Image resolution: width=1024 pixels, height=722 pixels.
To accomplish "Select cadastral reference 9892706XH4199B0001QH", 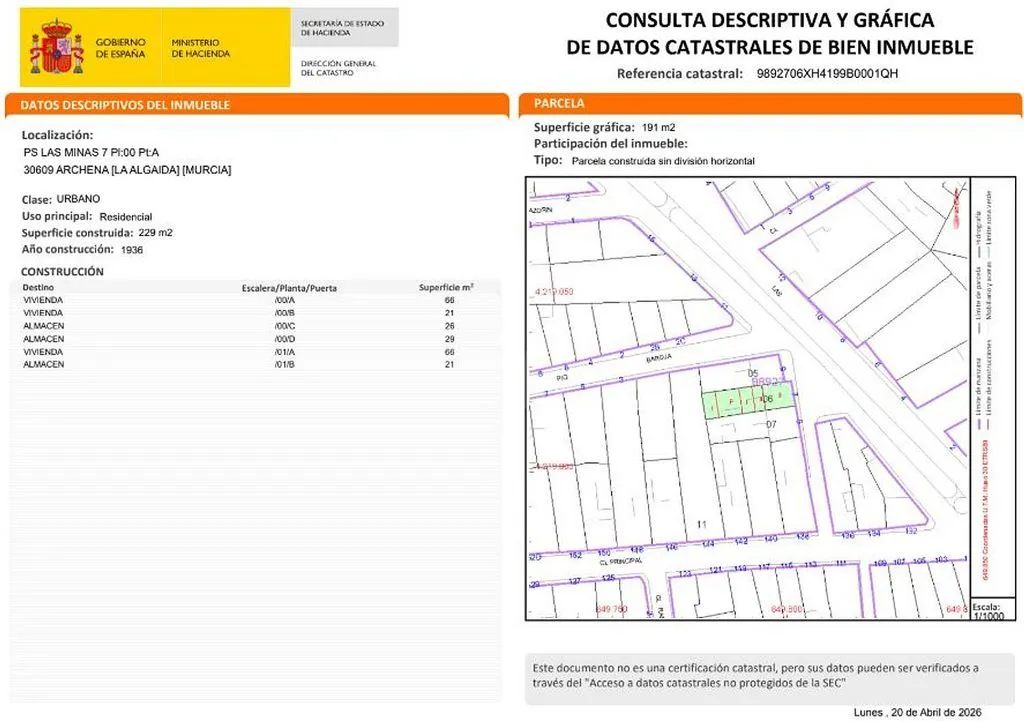I will [827, 74].
